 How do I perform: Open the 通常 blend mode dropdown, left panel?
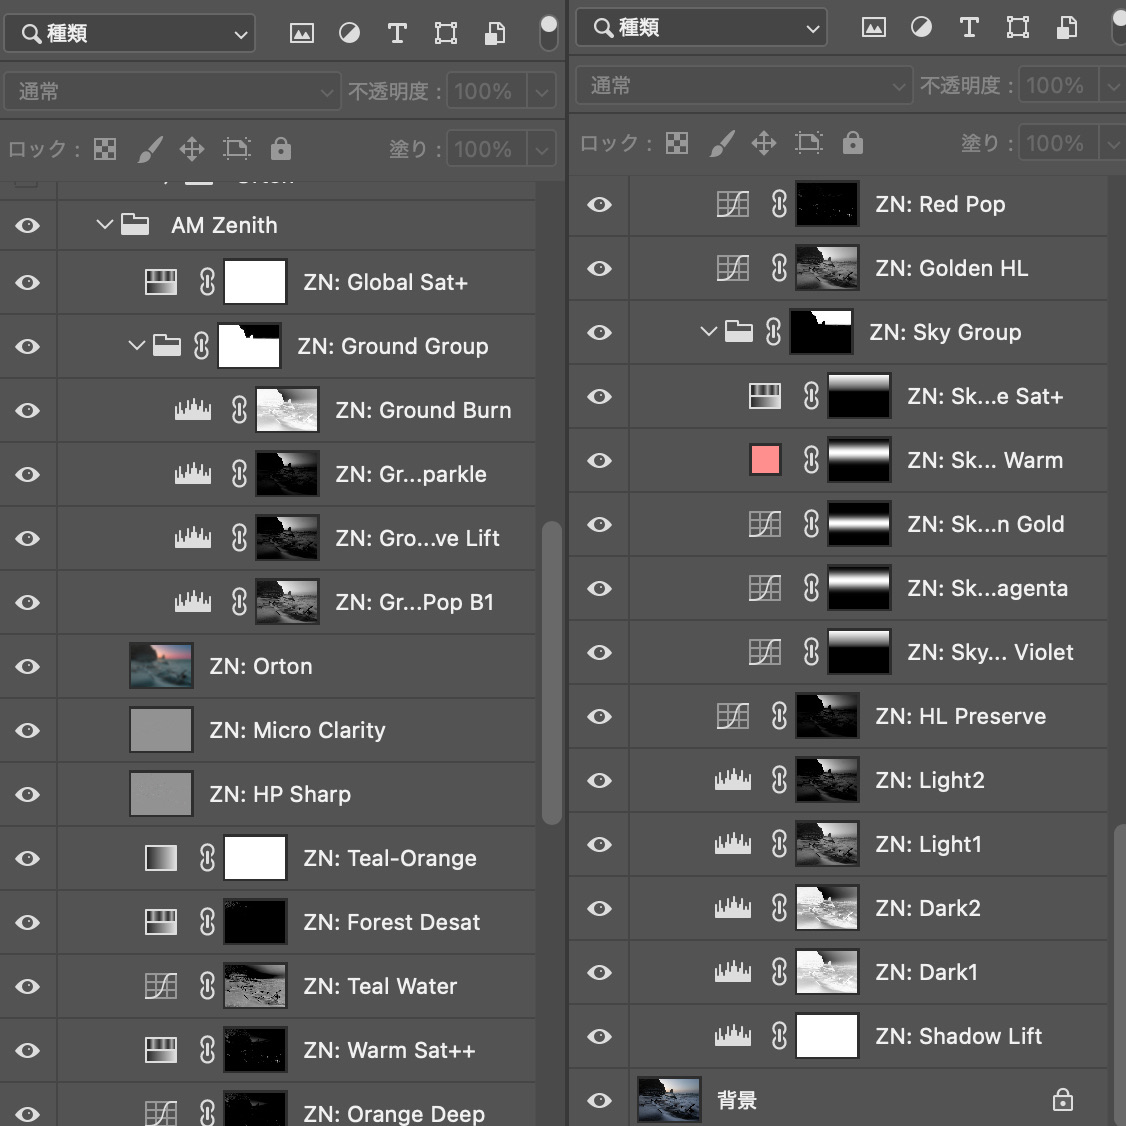pos(172,91)
